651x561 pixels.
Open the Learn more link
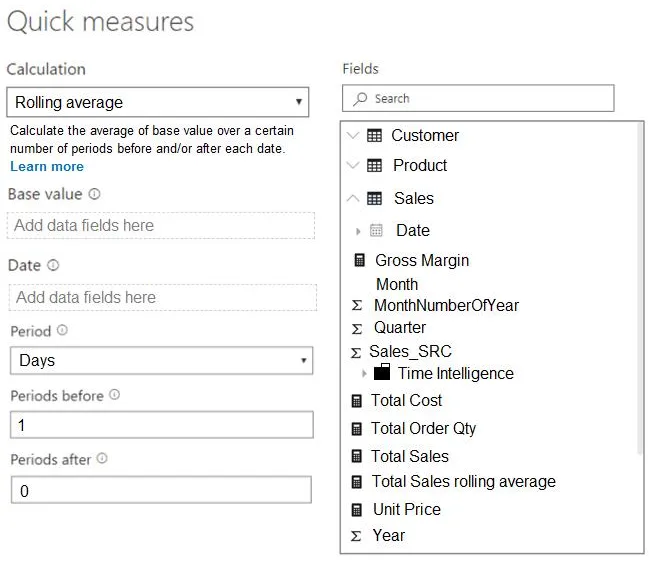[47, 166]
